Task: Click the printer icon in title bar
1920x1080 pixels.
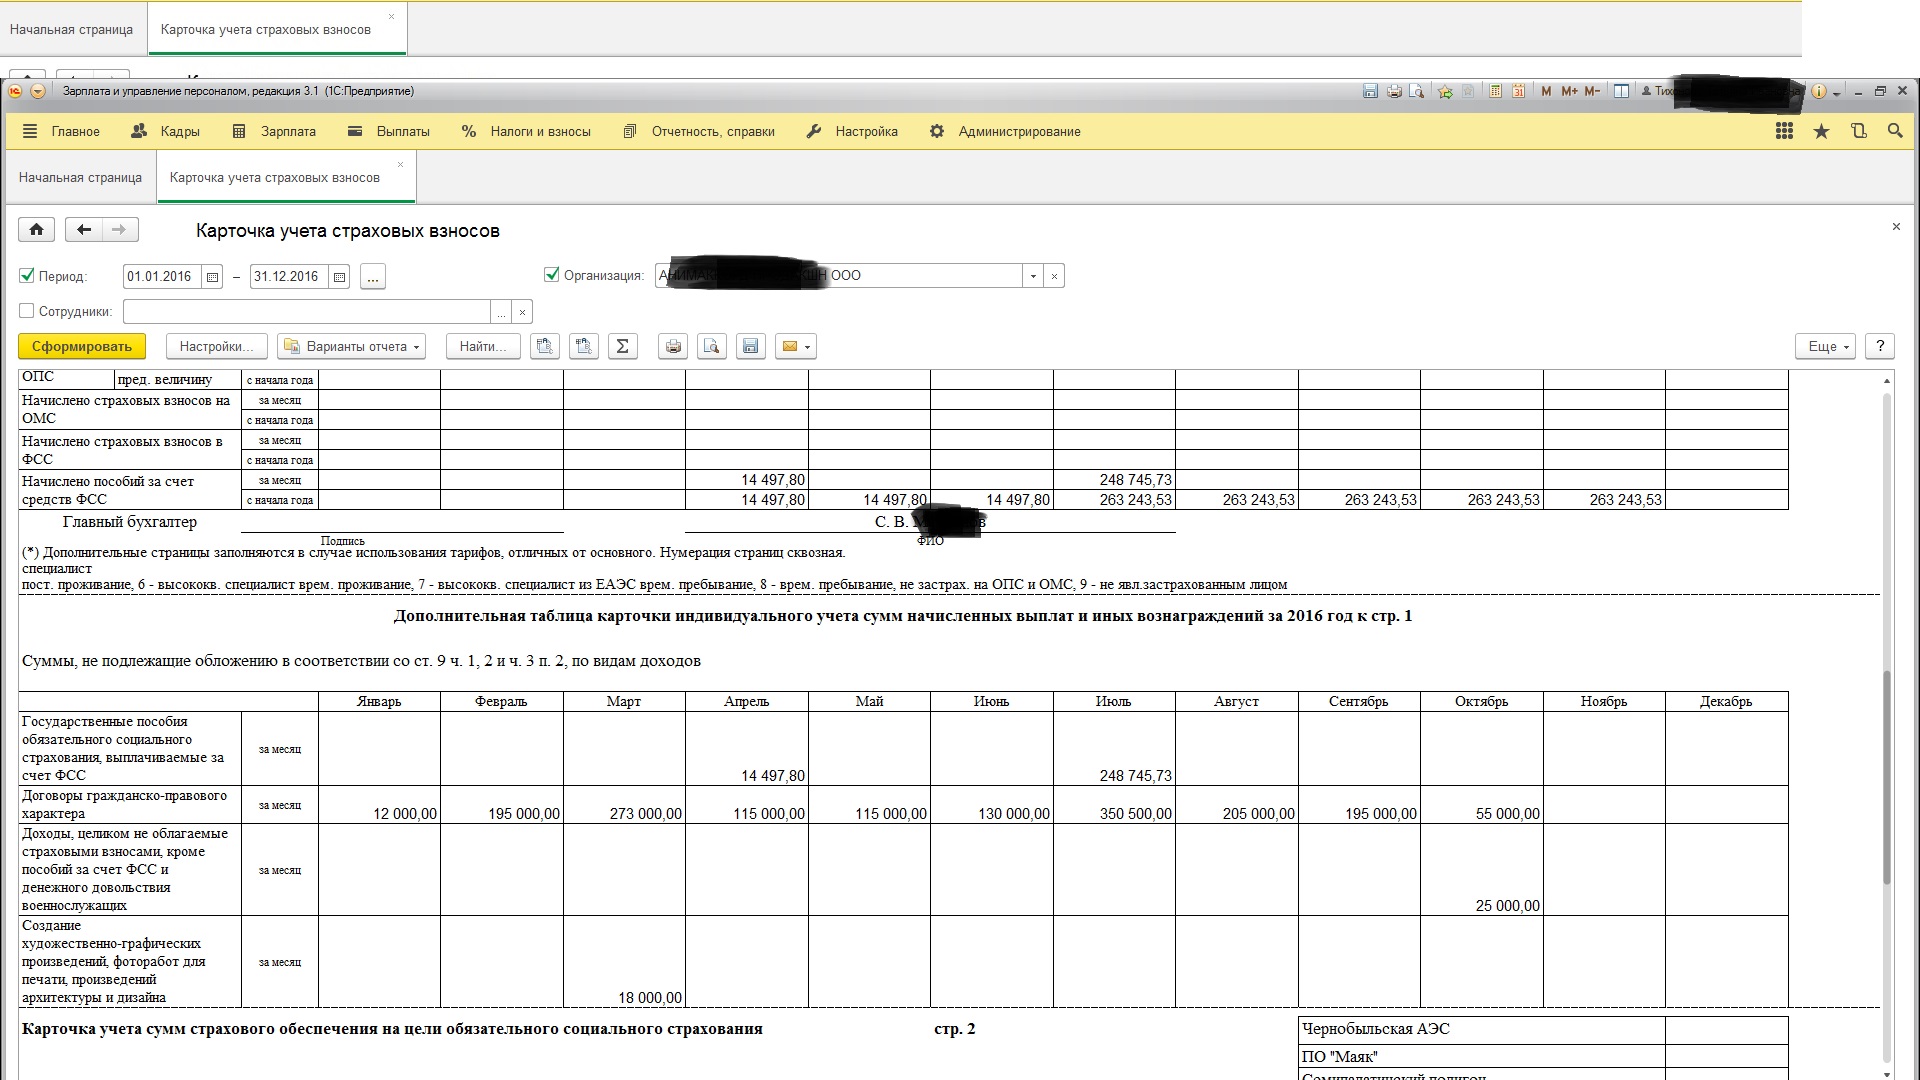Action: point(1394,91)
